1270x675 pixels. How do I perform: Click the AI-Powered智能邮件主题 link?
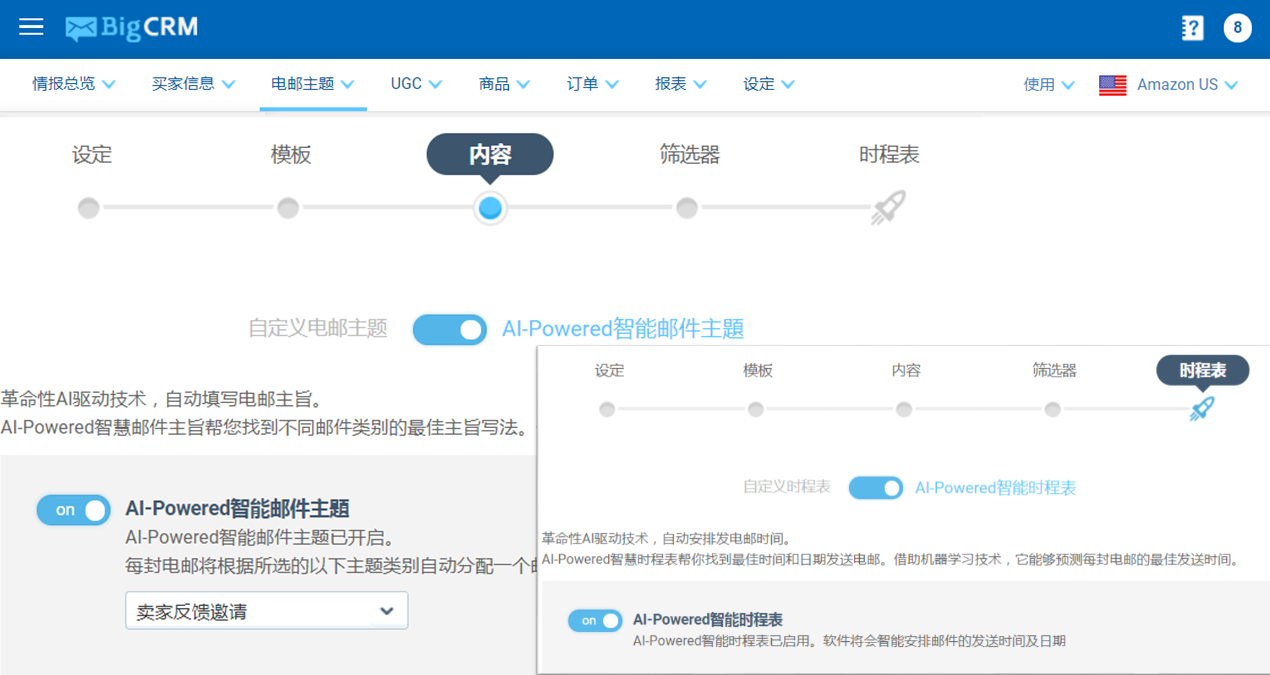623,328
